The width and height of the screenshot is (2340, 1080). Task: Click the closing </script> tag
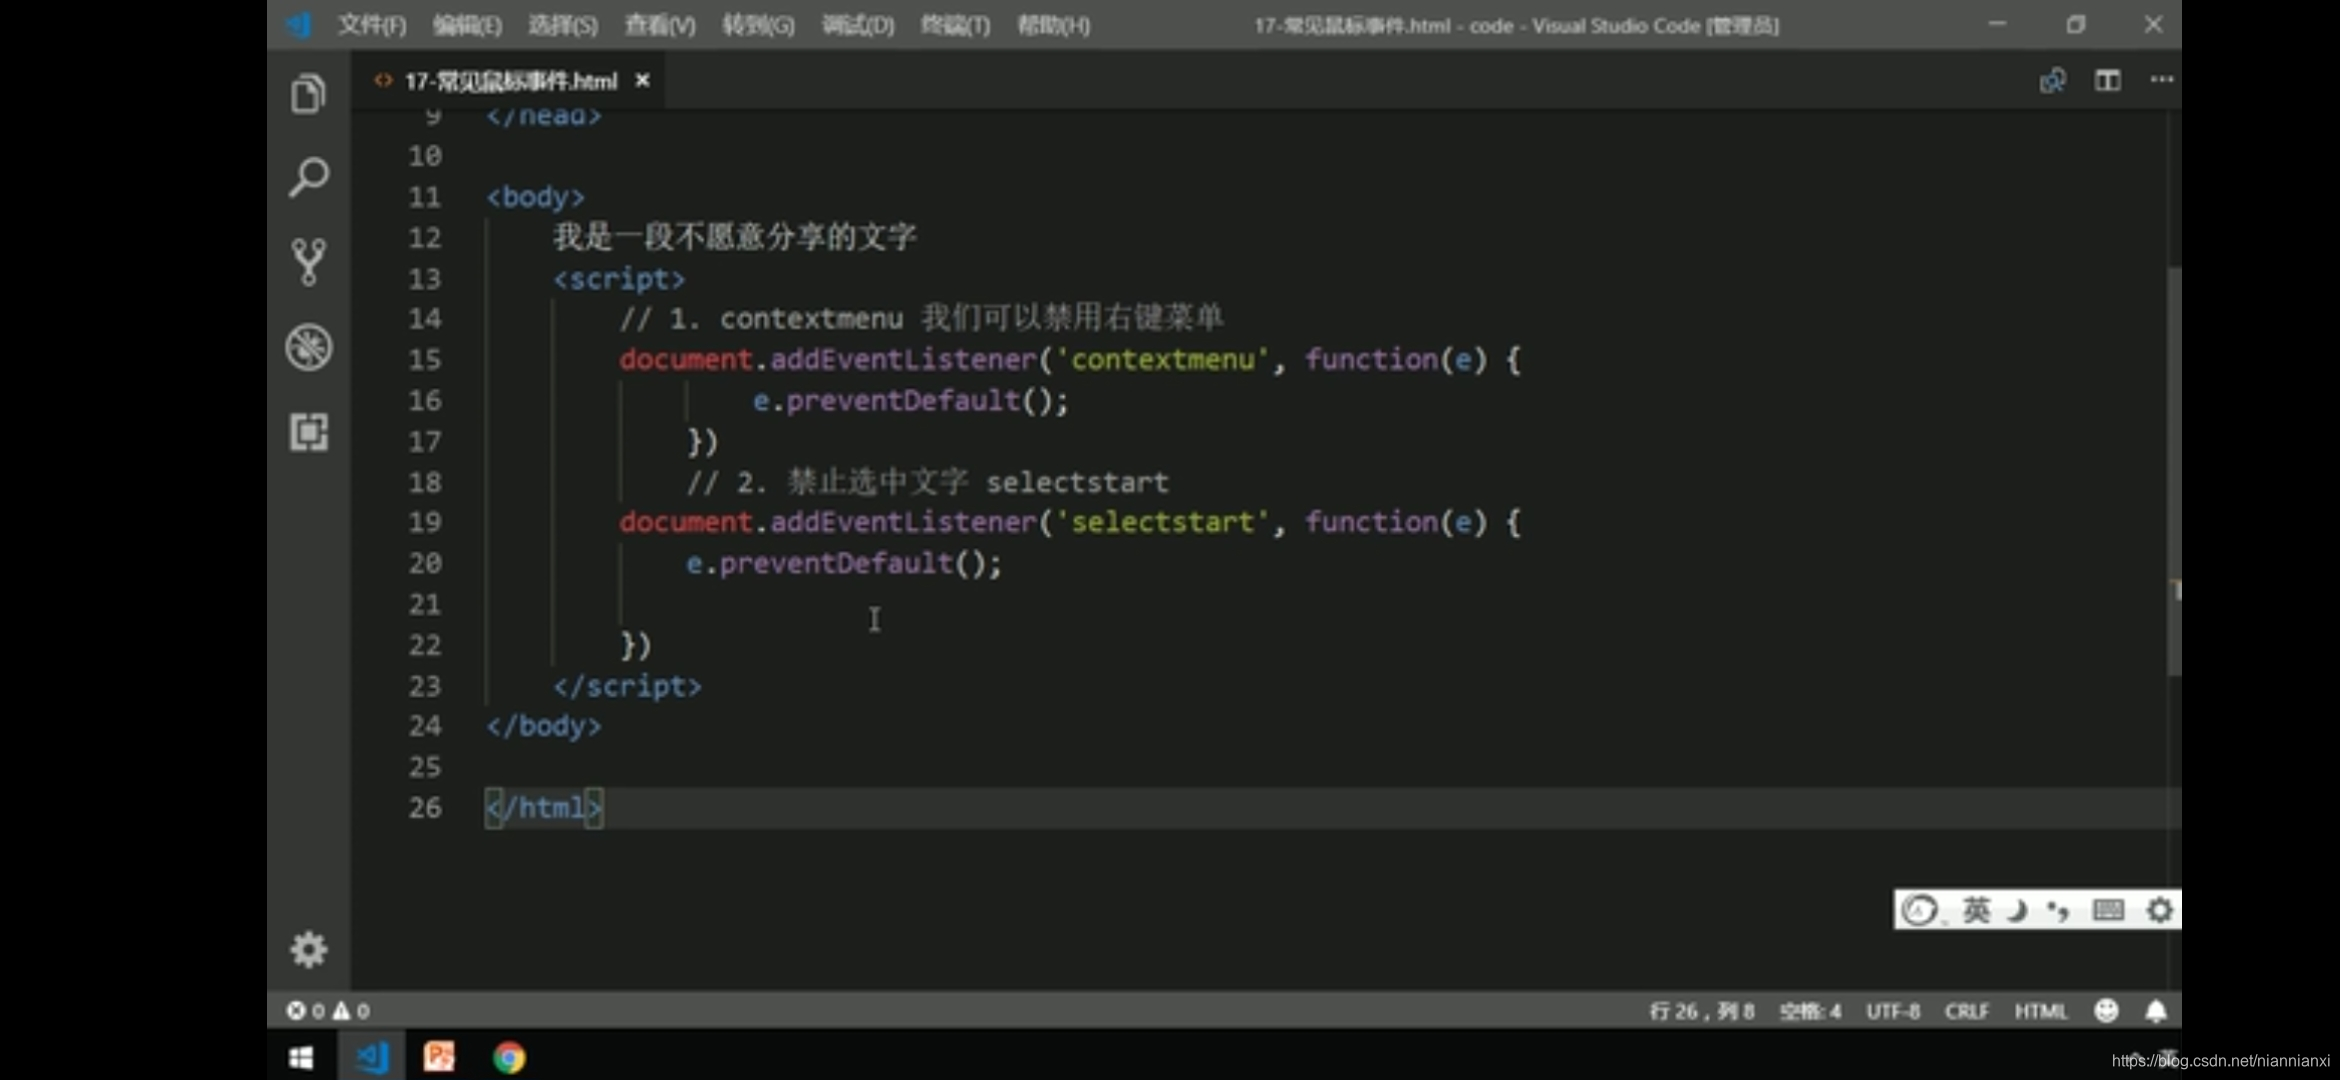tap(628, 686)
